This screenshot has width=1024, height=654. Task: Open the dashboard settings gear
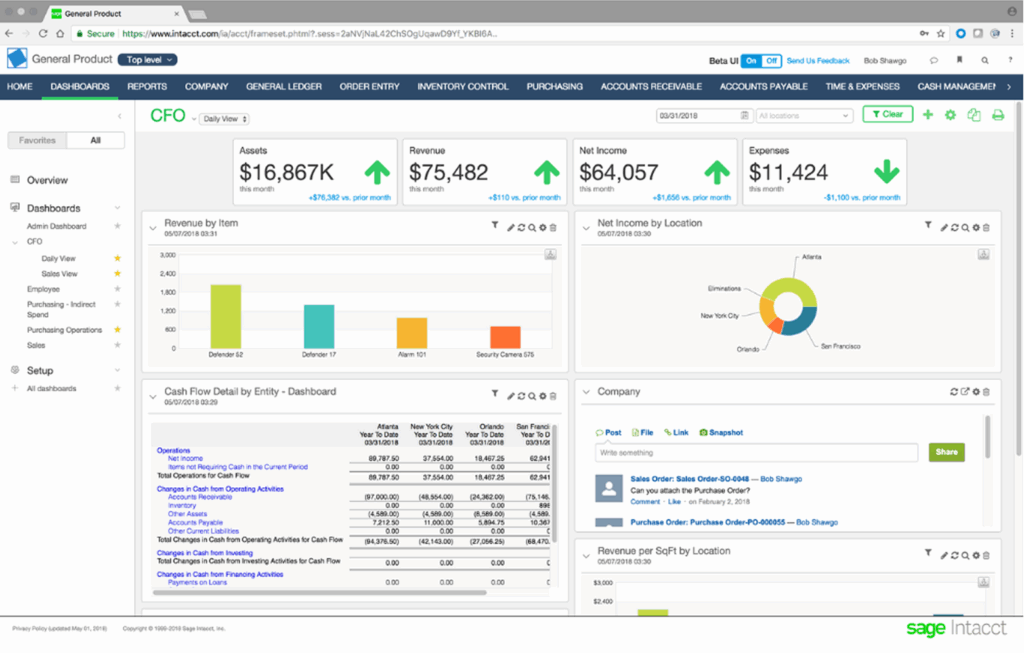point(950,115)
